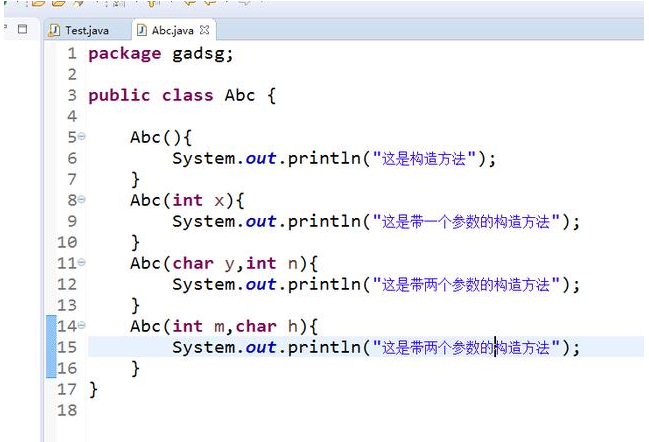Click the Java file icon on Test.java tab
Screen dimensions: 649x442
[x=56, y=30]
